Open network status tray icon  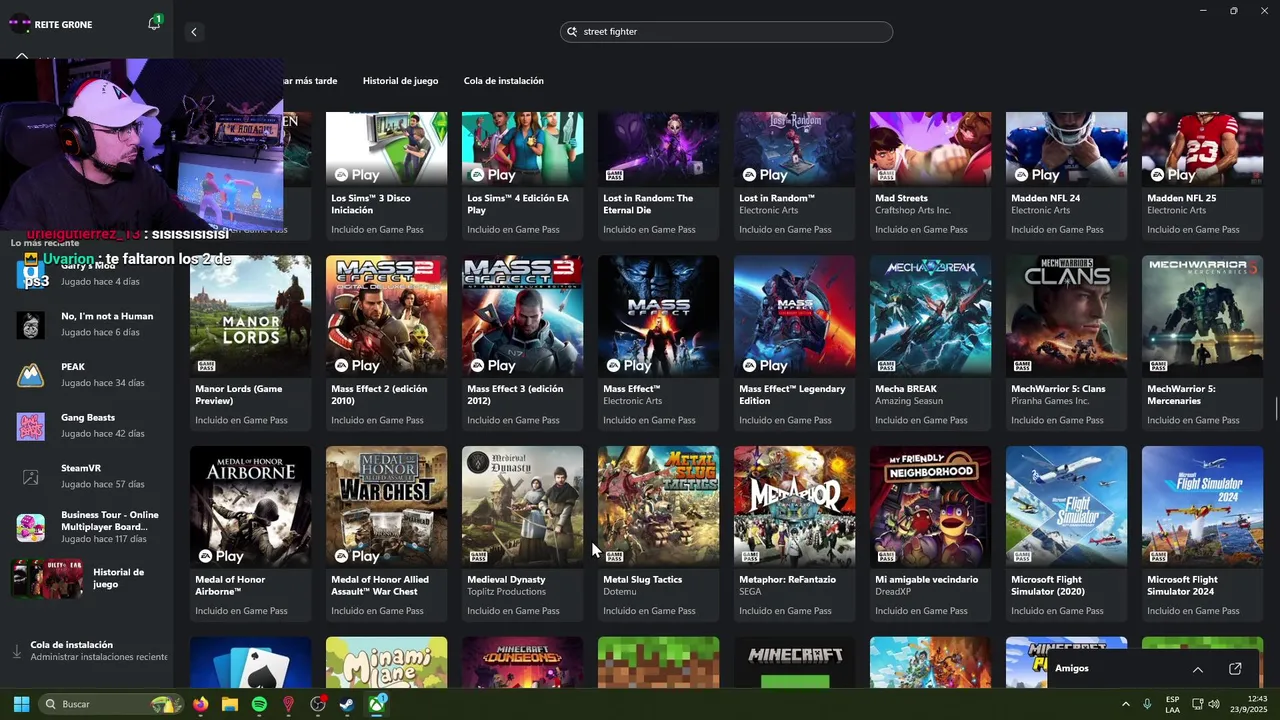click(x=1196, y=704)
